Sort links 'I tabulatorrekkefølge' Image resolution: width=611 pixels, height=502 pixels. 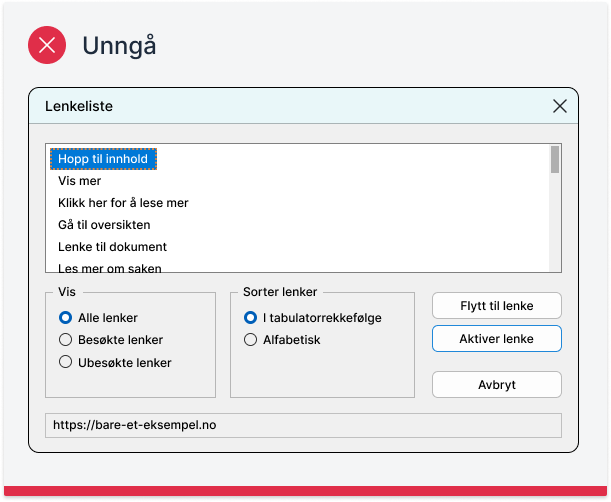(251, 318)
